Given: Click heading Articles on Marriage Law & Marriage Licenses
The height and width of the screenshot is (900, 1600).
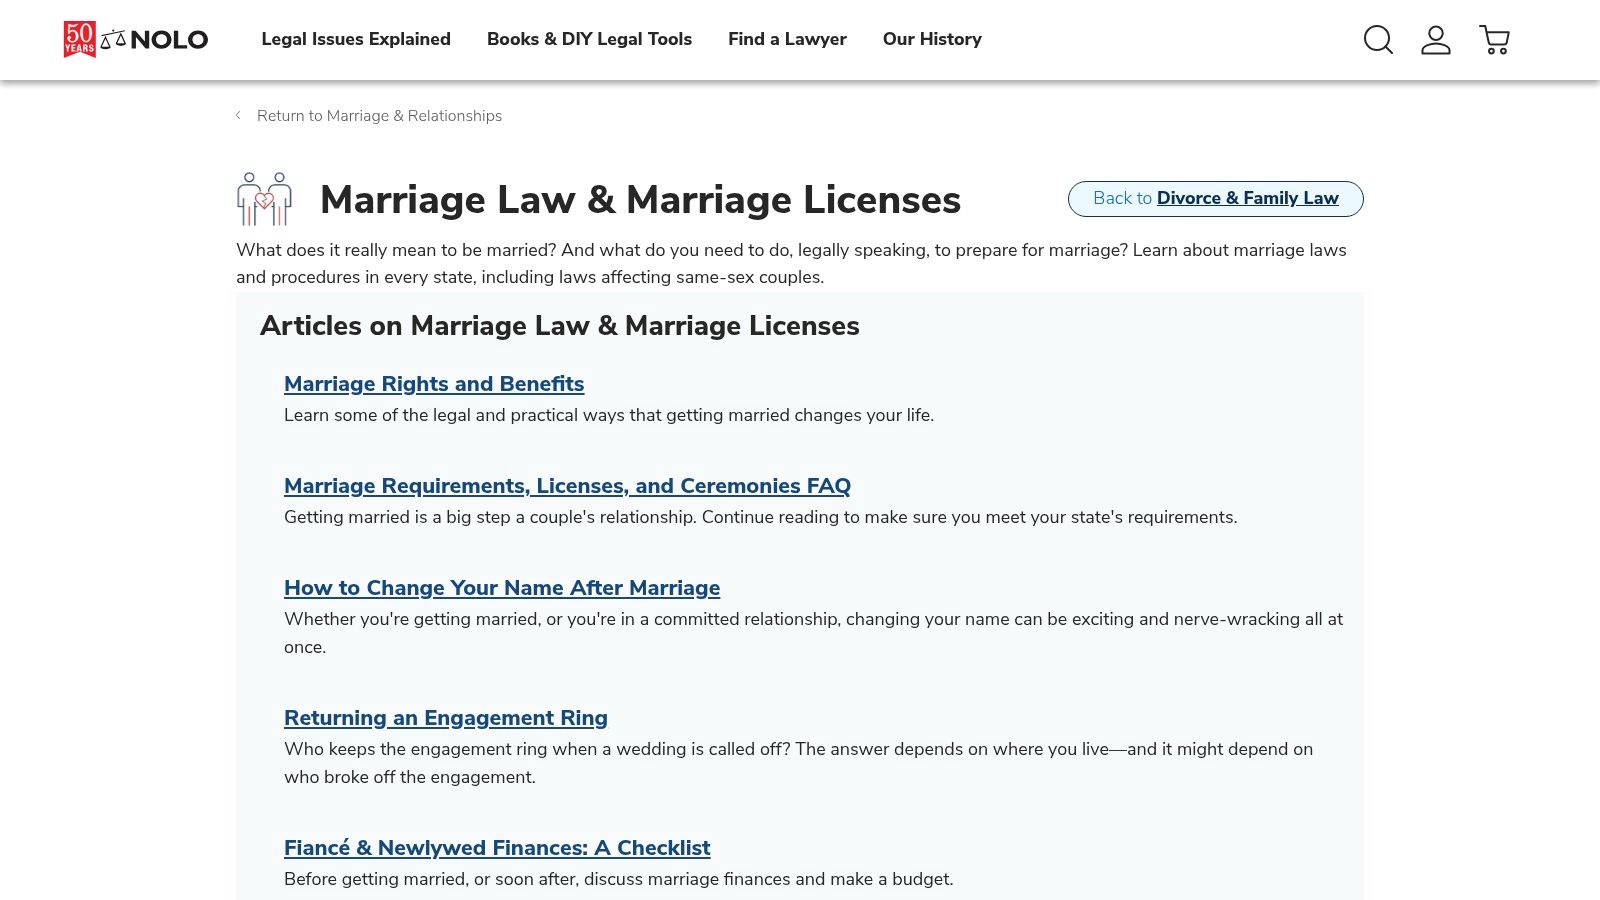Looking at the screenshot, I should point(560,326).
